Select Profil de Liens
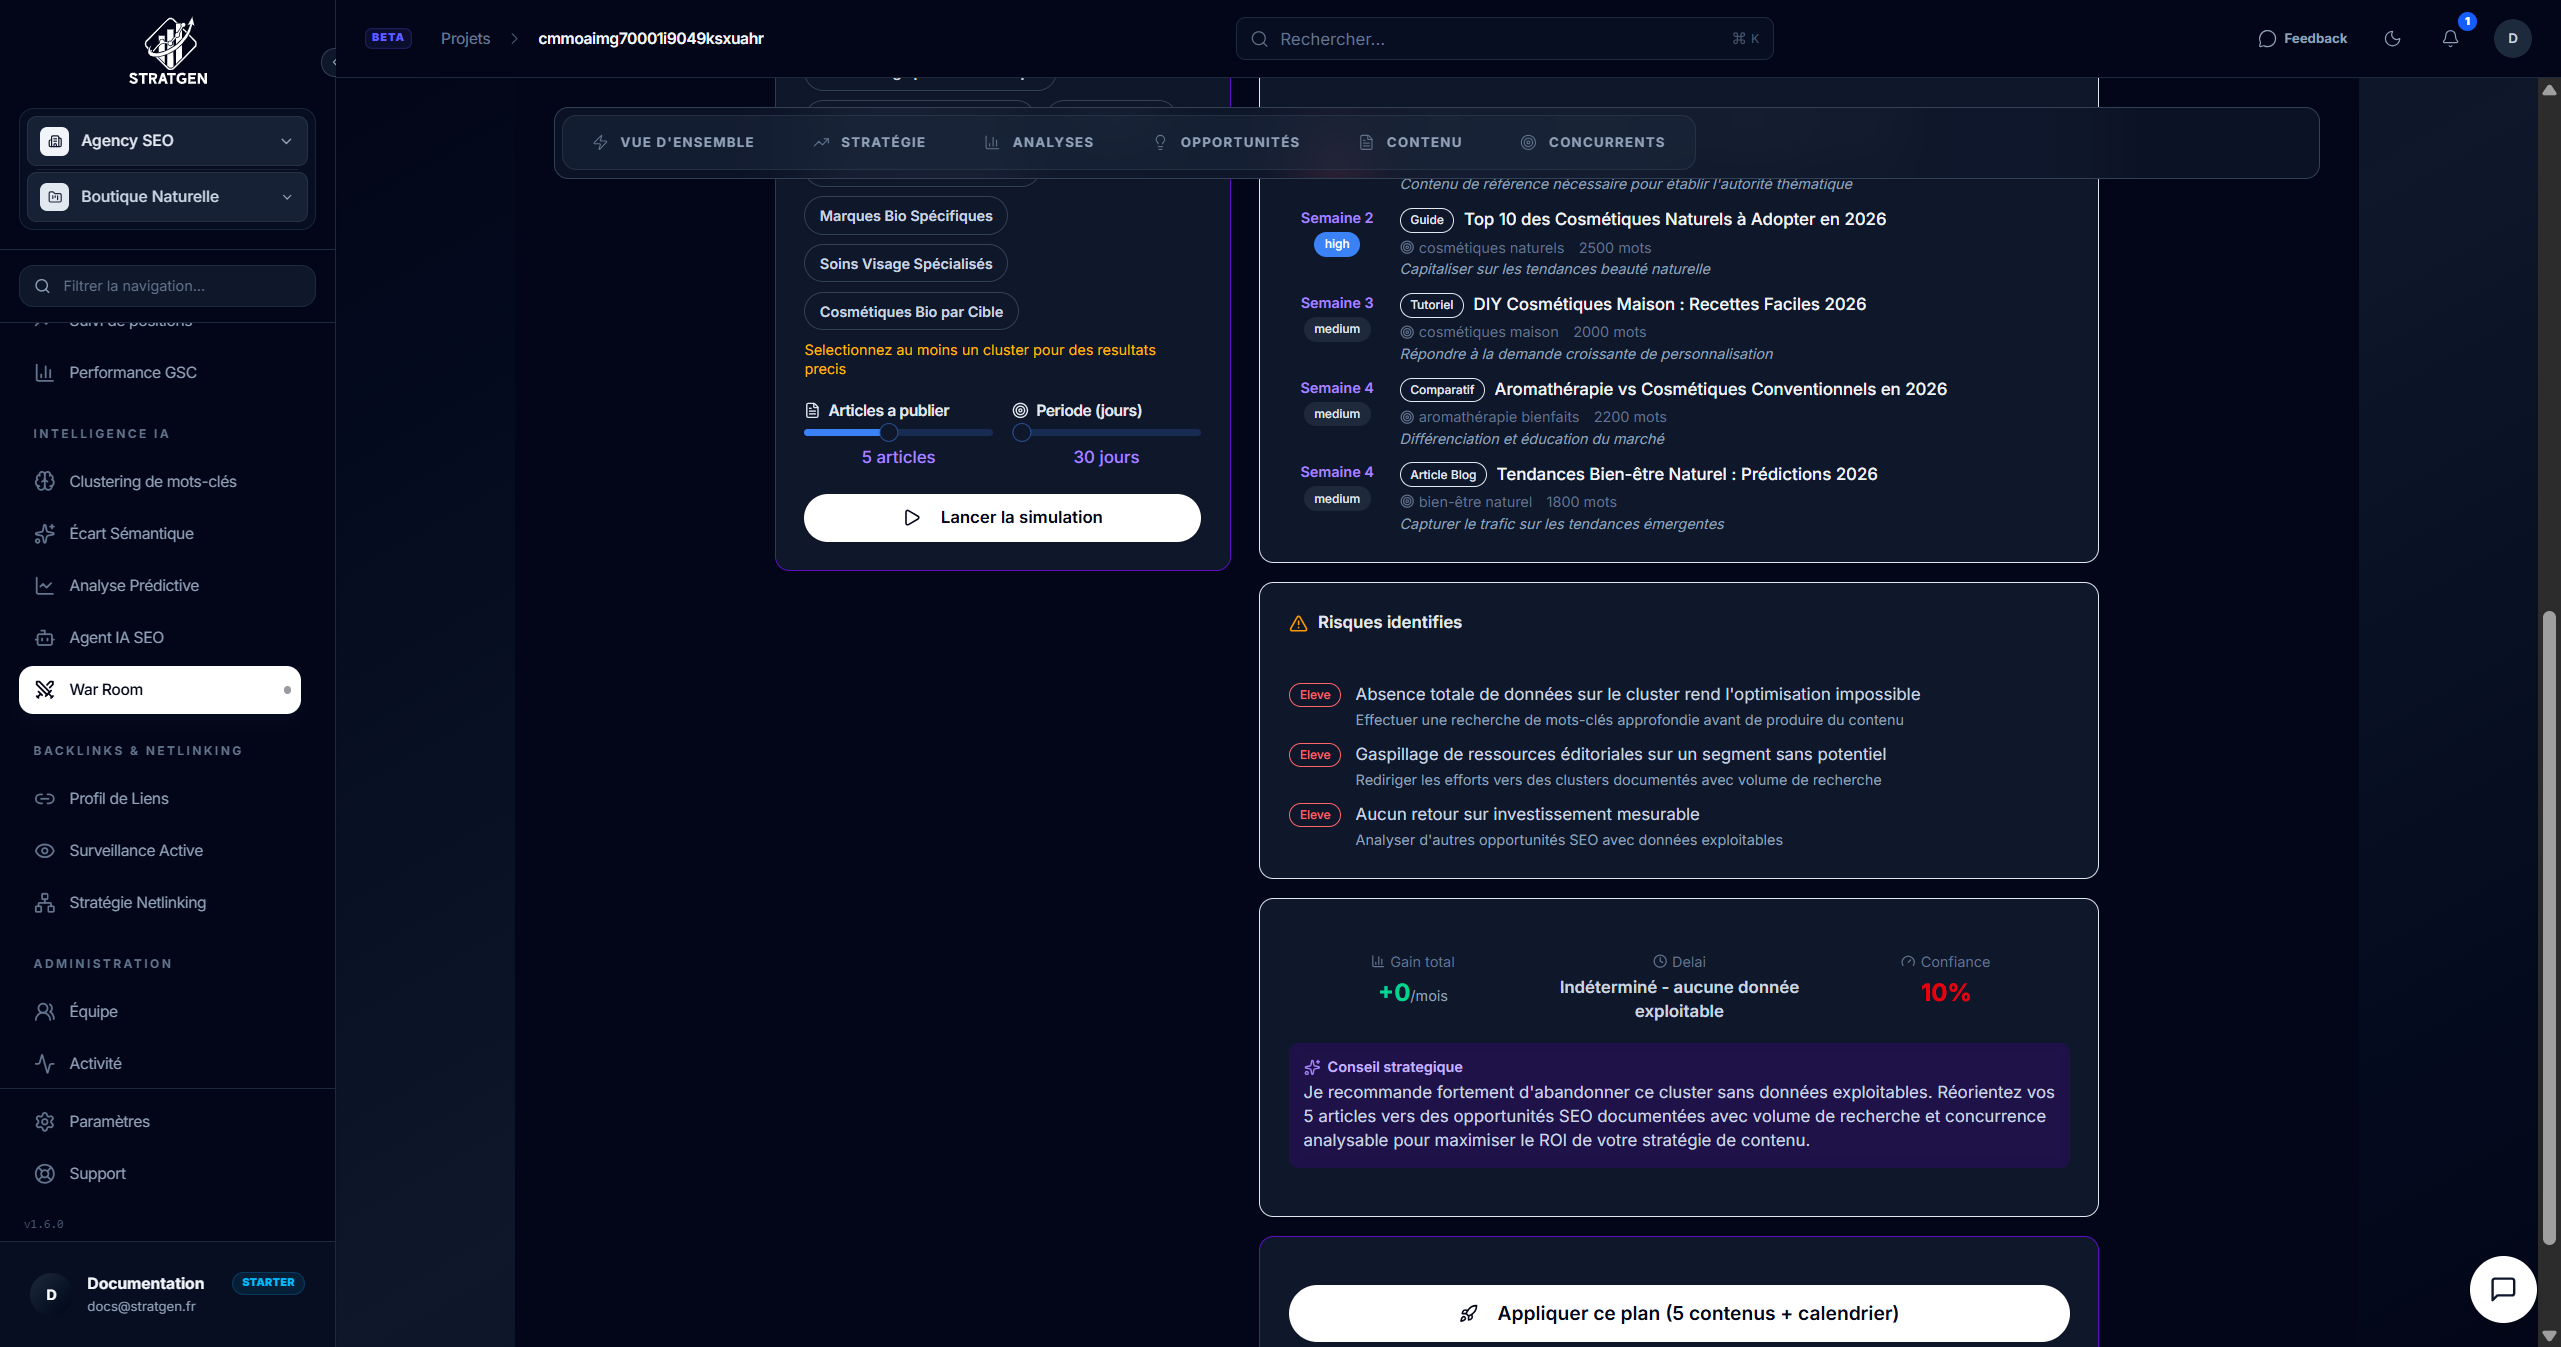 pyautogui.click(x=117, y=798)
